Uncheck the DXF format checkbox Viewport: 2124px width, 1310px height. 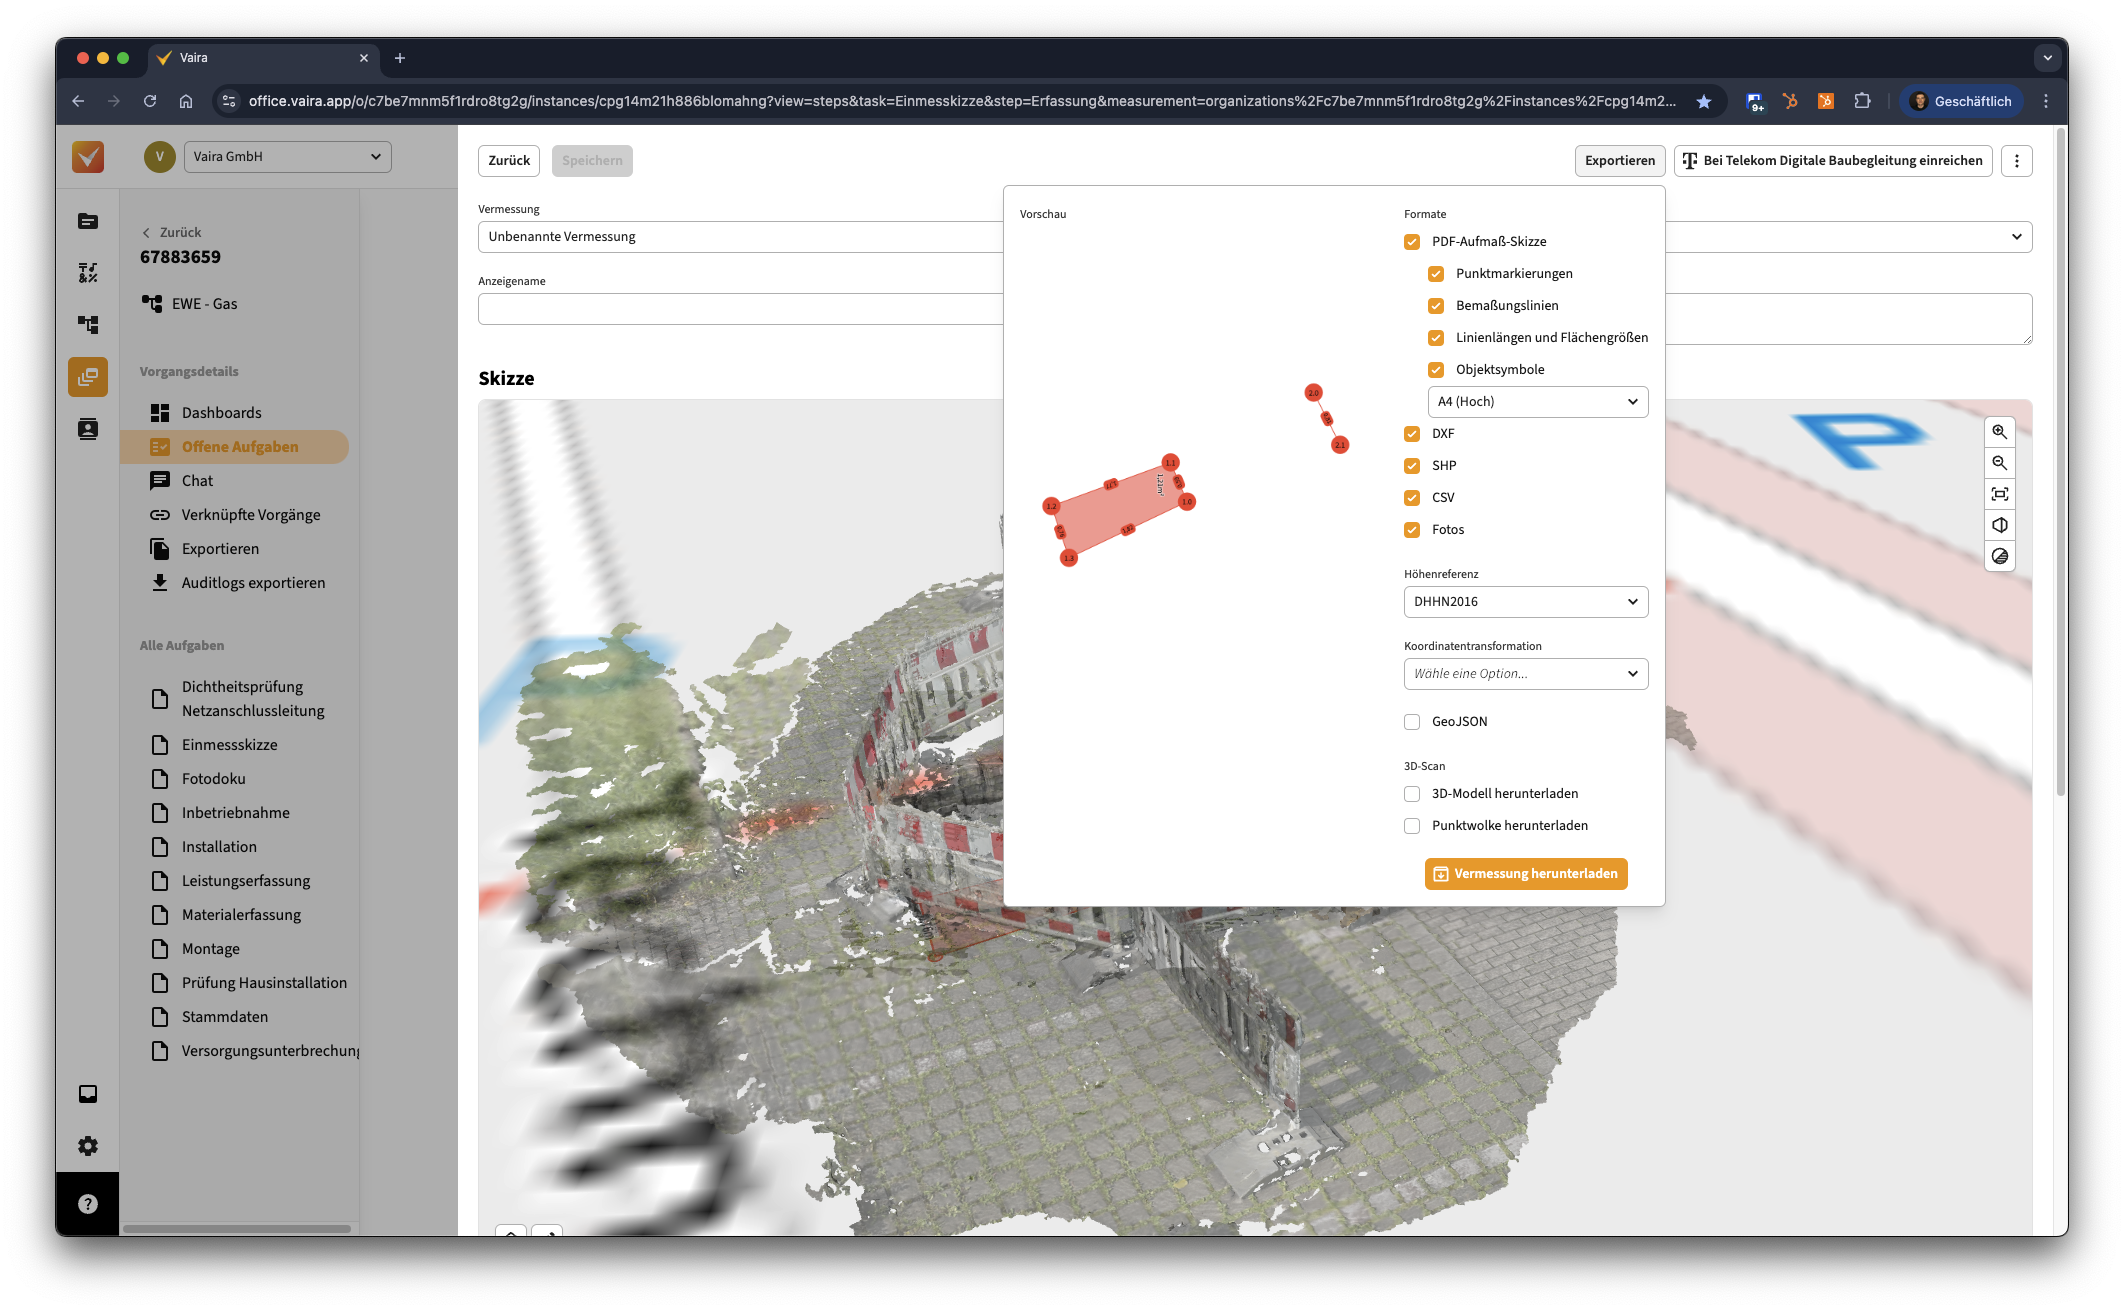(x=1412, y=434)
